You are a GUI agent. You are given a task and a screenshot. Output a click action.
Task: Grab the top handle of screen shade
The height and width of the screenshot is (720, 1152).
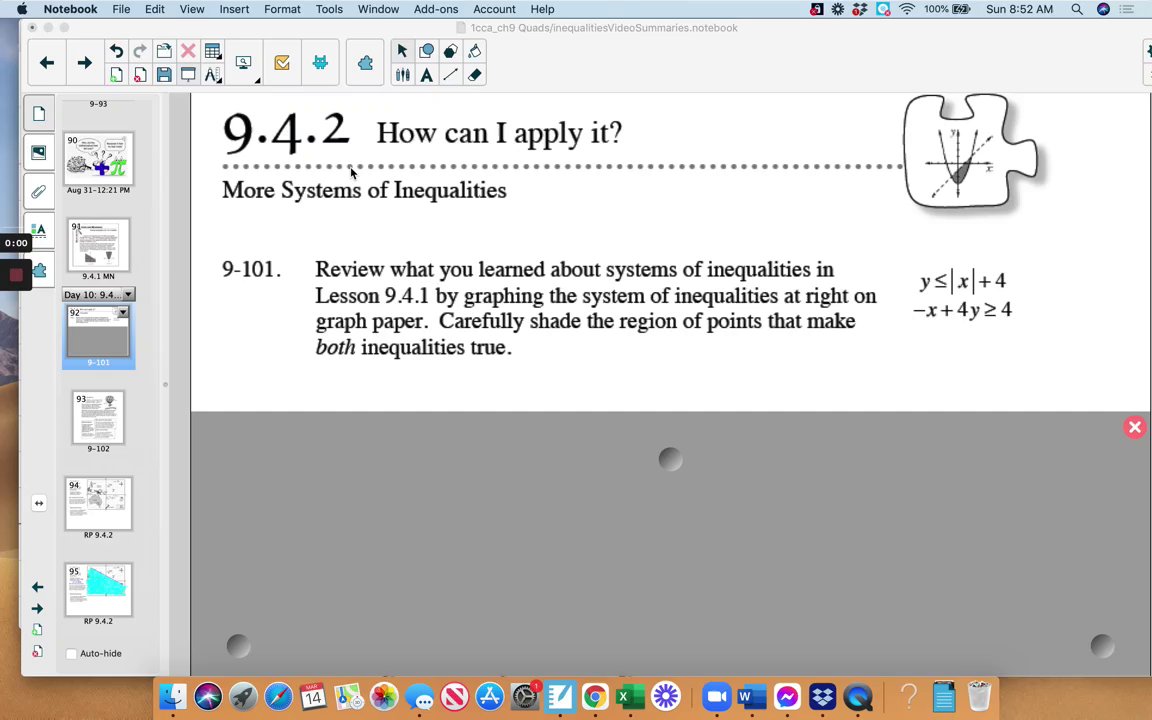(x=670, y=459)
